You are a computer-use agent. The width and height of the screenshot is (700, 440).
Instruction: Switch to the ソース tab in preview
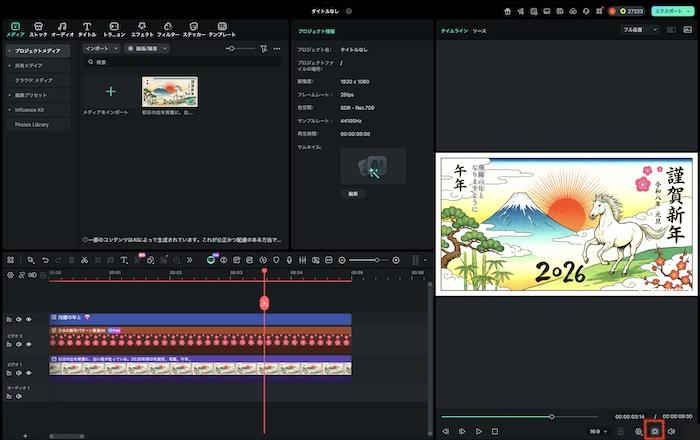(479, 31)
